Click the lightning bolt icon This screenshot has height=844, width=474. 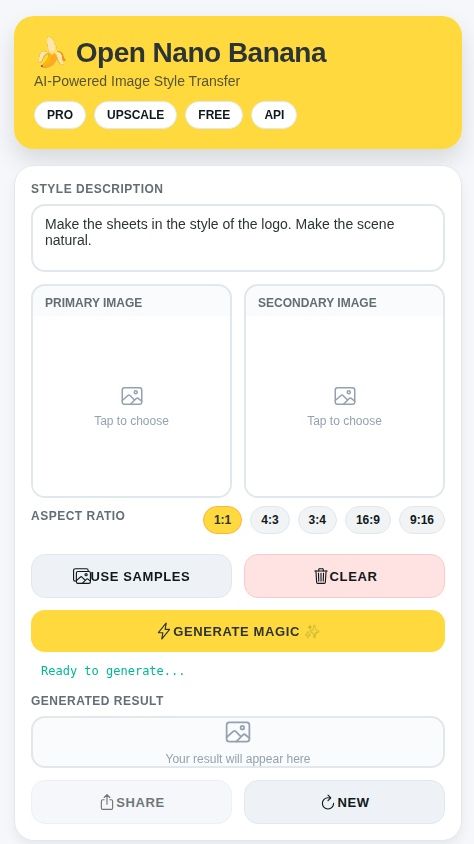coord(164,631)
